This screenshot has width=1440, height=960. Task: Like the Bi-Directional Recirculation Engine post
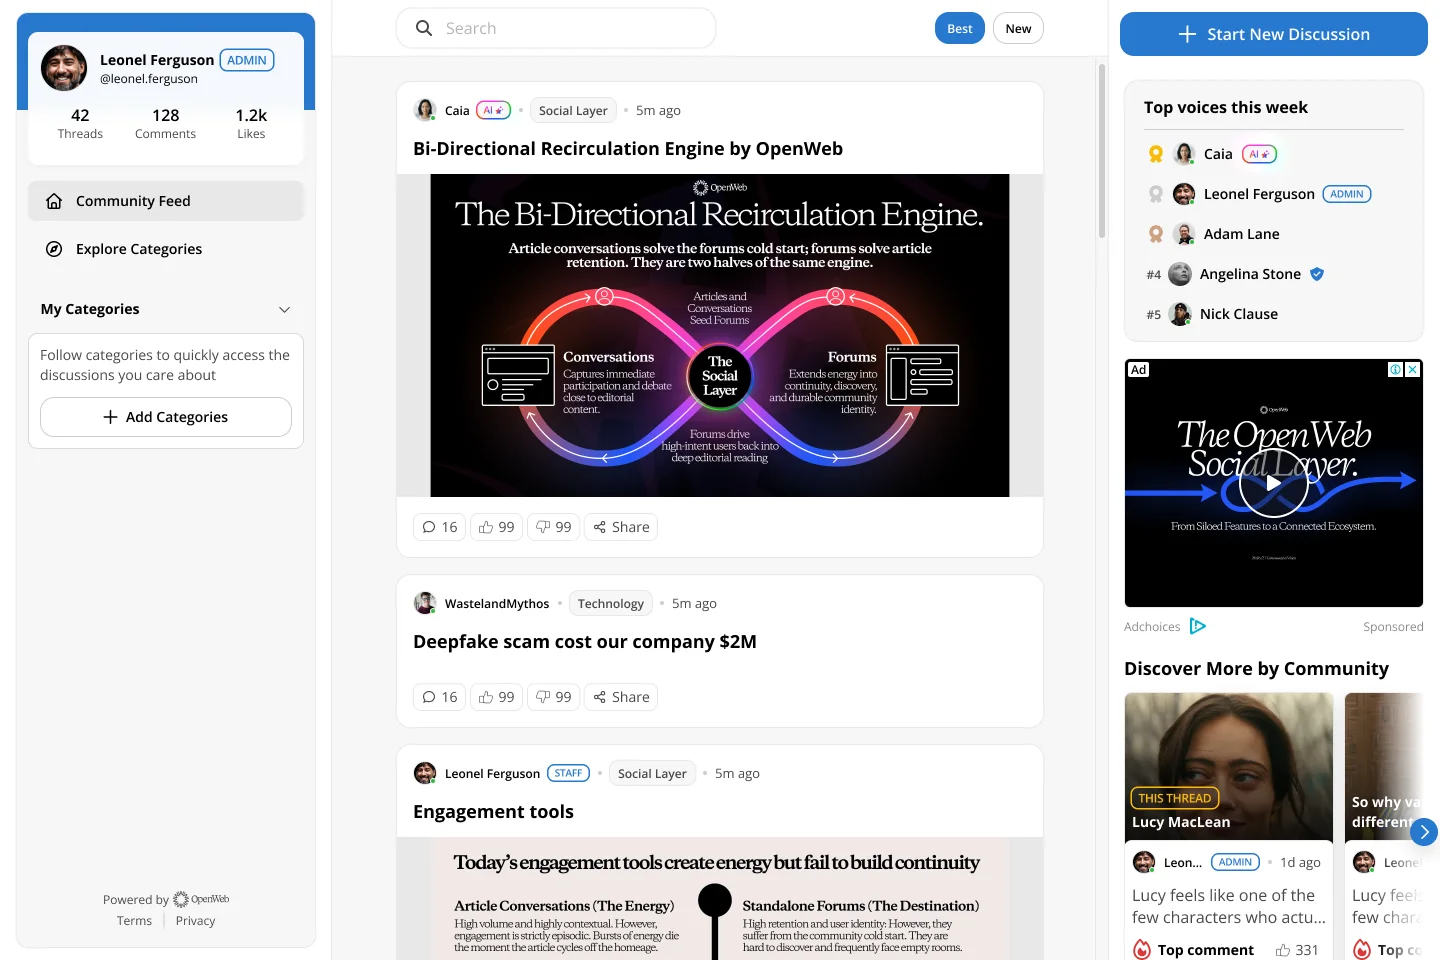tap(496, 527)
